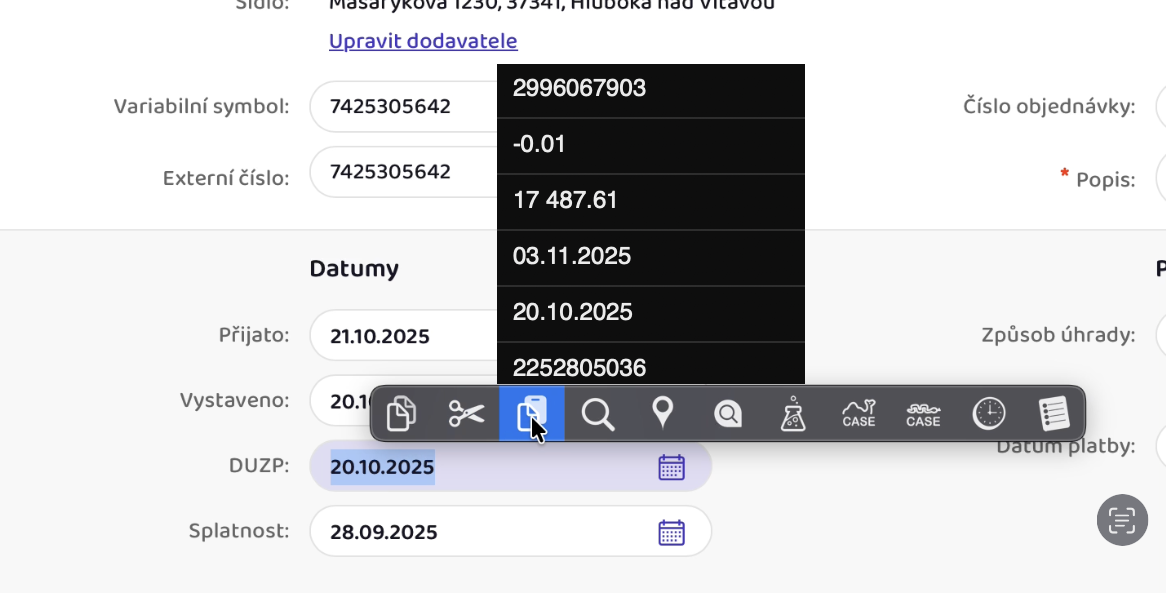The image size is (1166, 593).
Task: Click the notes list icon
Action: (x=1054, y=413)
